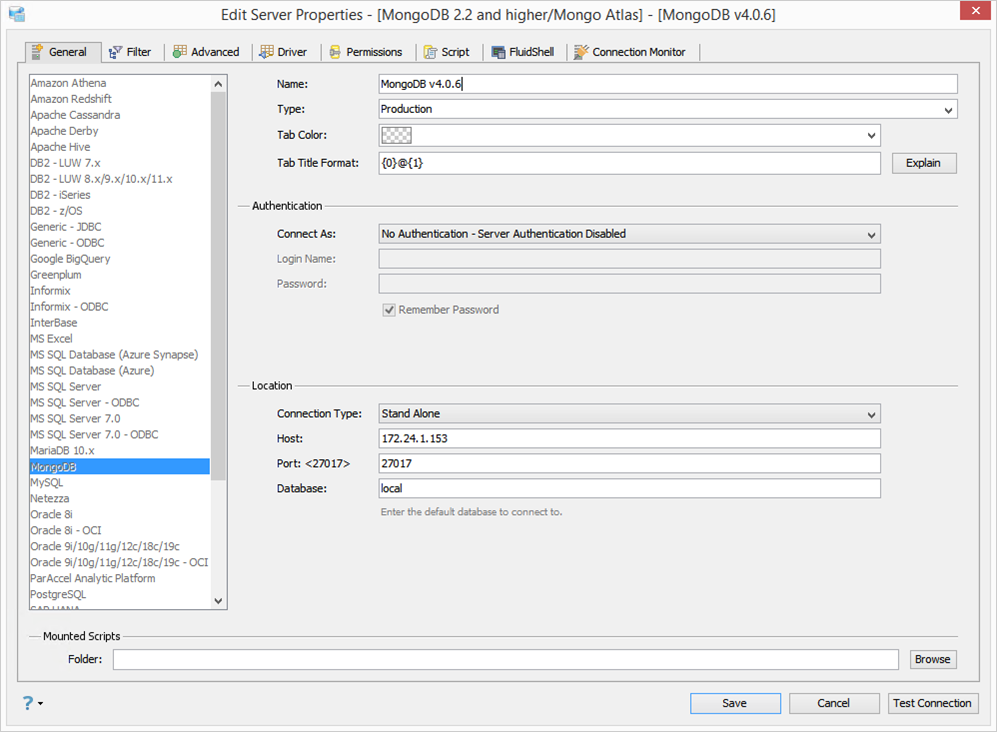Click the Database field showing local
The image size is (997, 732).
(x=629, y=488)
